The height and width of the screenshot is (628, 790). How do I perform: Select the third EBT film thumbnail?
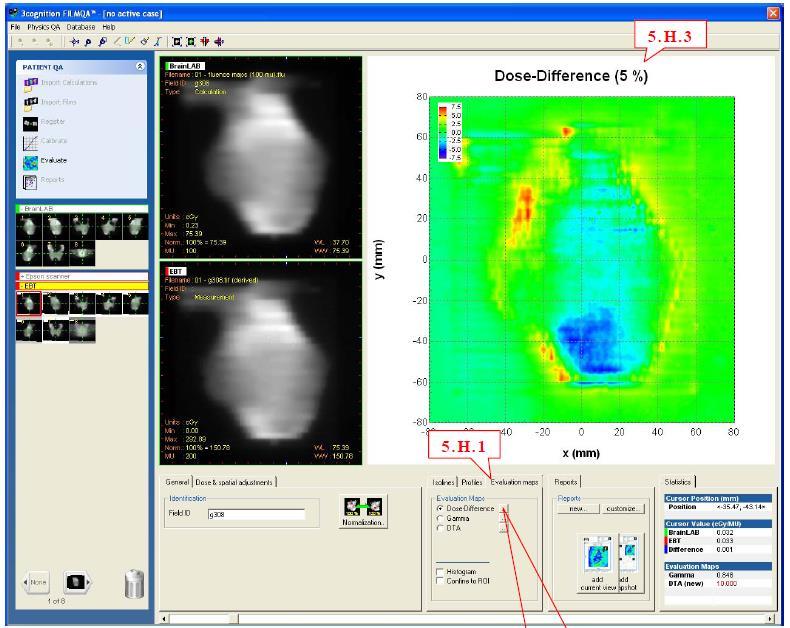[82, 304]
